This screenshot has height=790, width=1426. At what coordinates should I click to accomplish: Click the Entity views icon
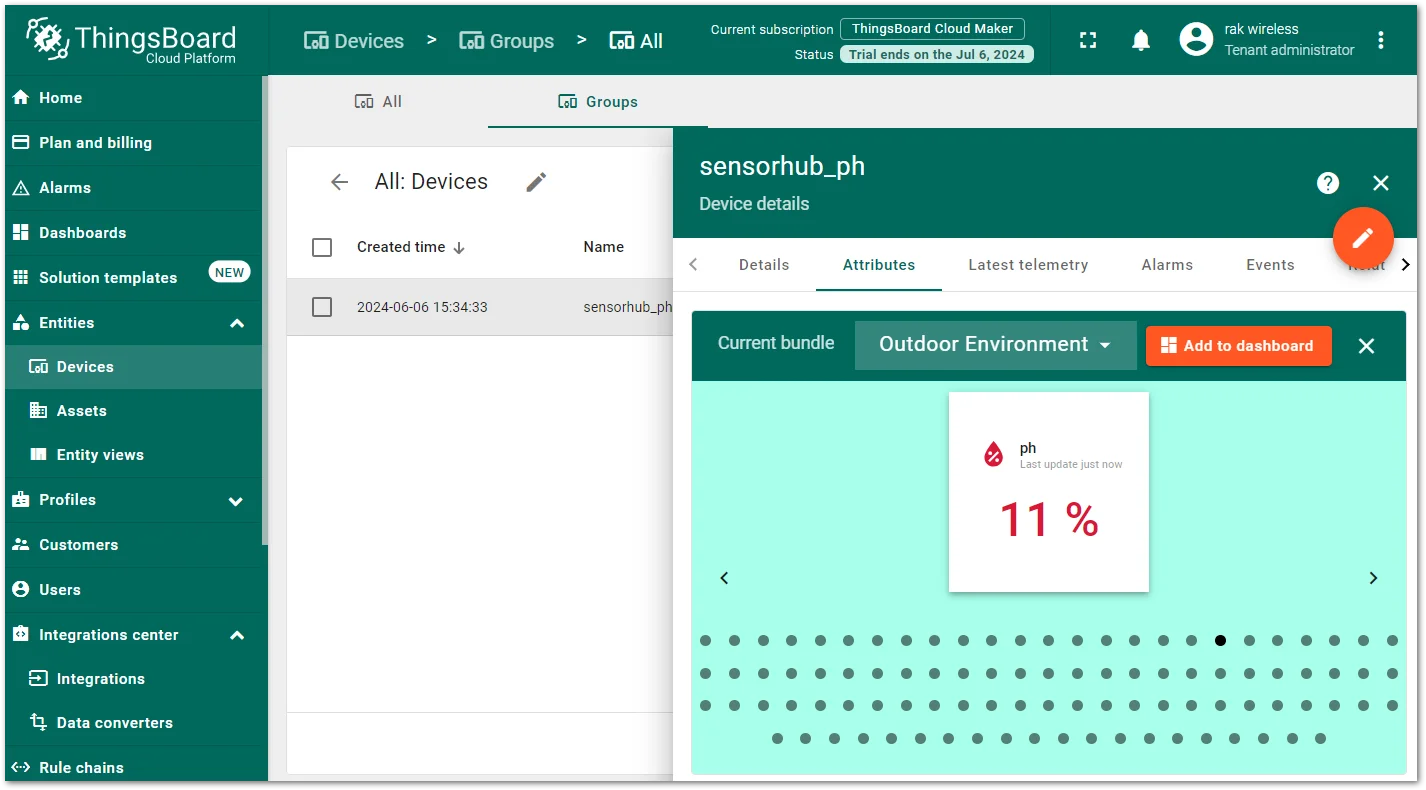point(38,455)
